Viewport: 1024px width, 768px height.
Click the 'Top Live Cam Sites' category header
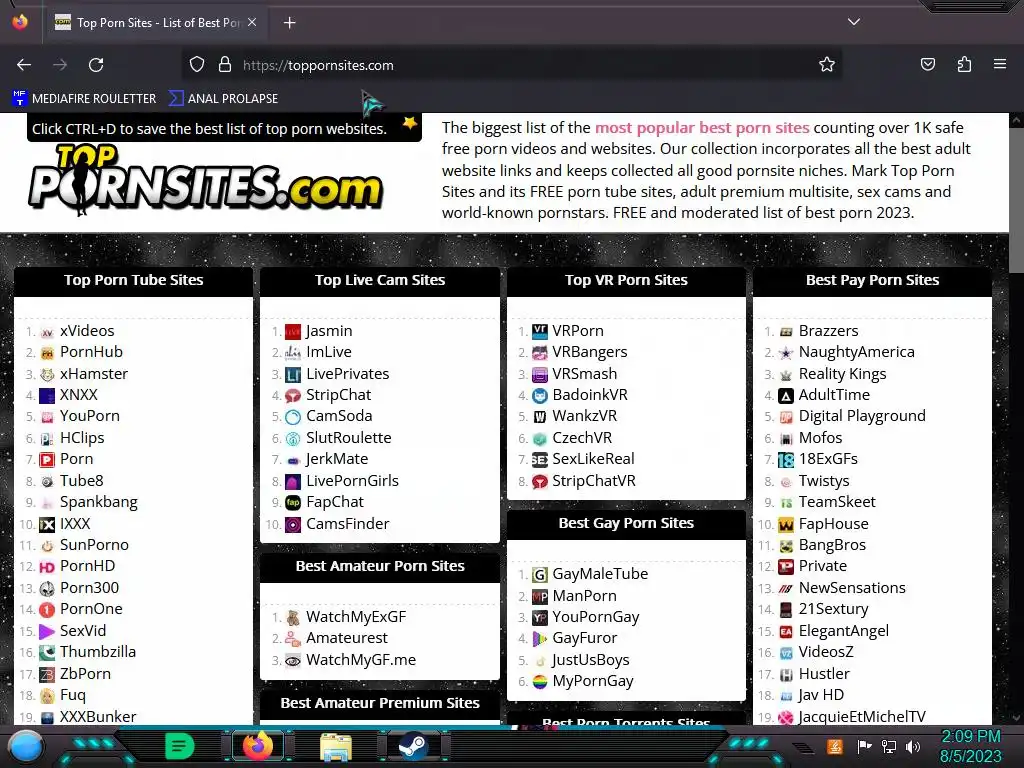(380, 280)
